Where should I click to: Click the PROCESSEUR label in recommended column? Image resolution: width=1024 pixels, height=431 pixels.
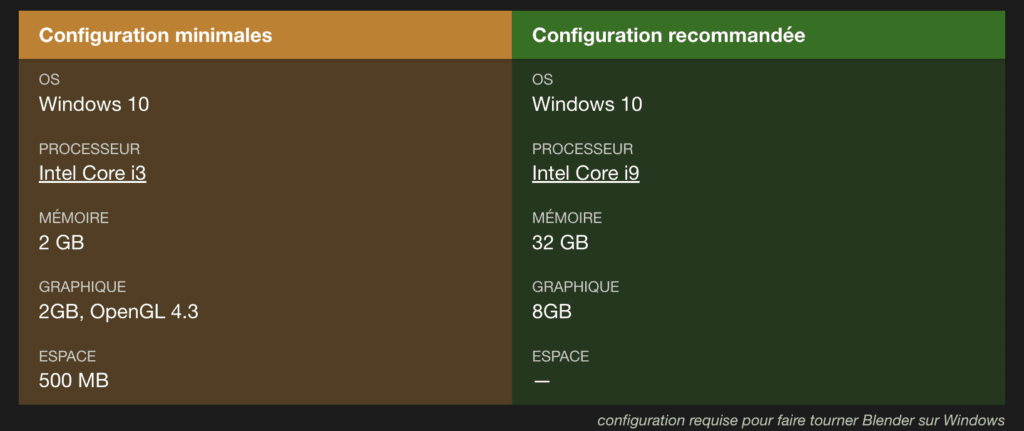click(x=583, y=150)
